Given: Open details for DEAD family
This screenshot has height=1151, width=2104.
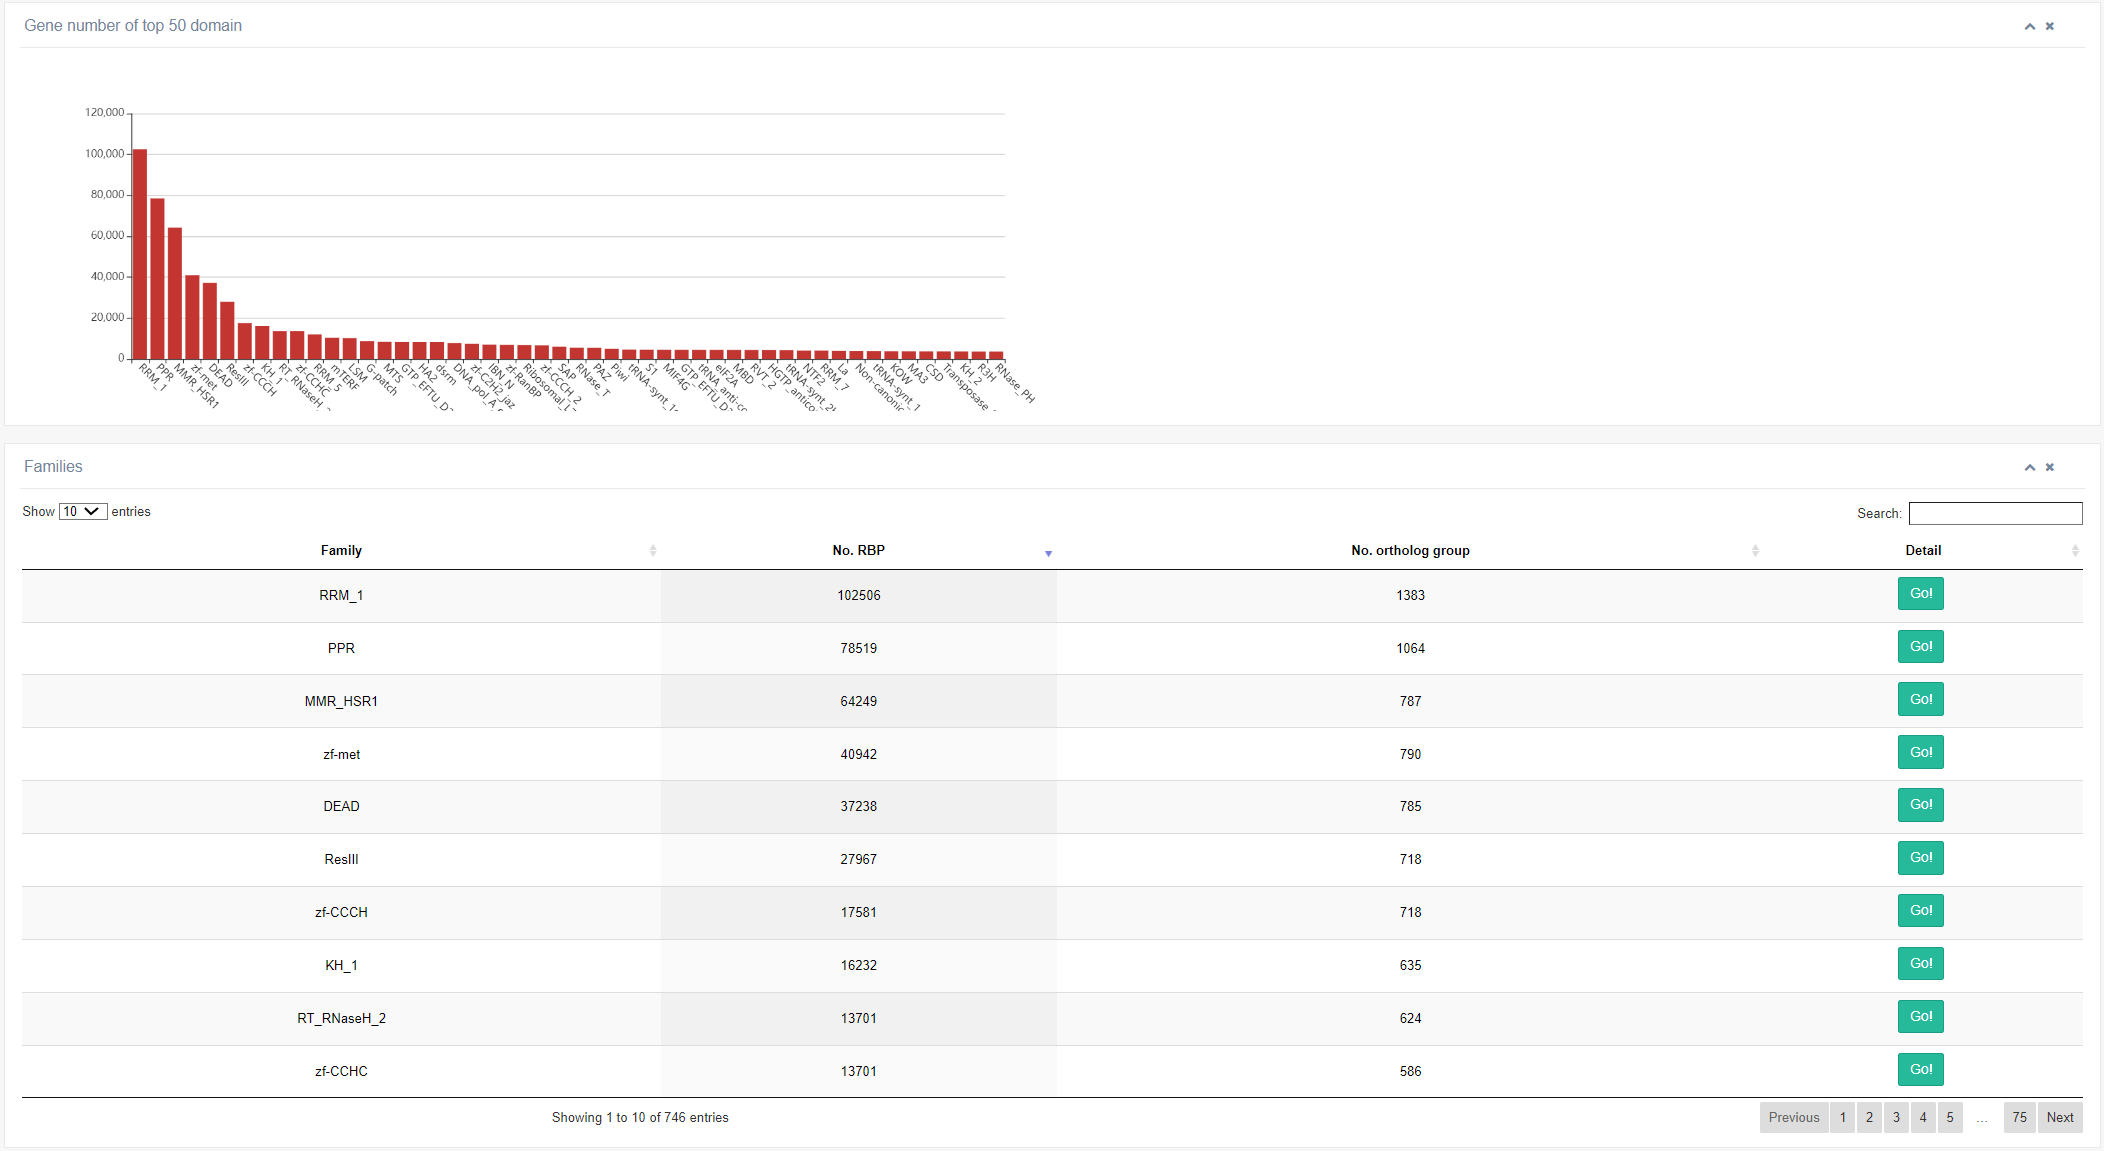Looking at the screenshot, I should [1920, 805].
